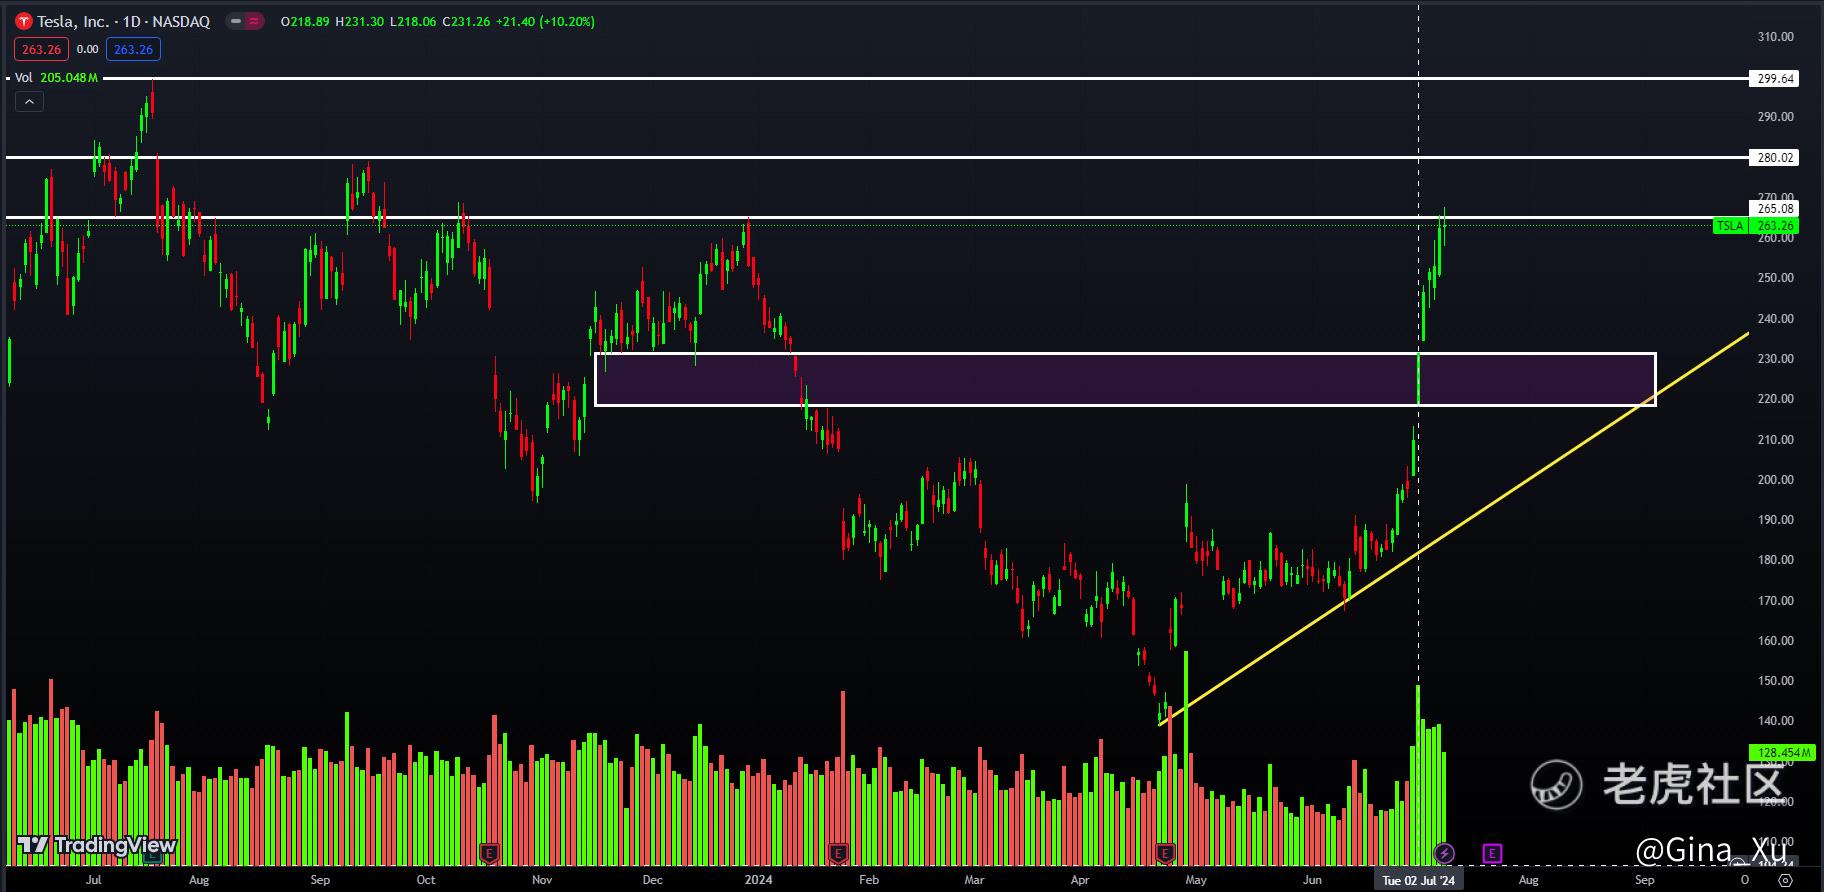Click the 299.64 price label on axis

[1775, 78]
